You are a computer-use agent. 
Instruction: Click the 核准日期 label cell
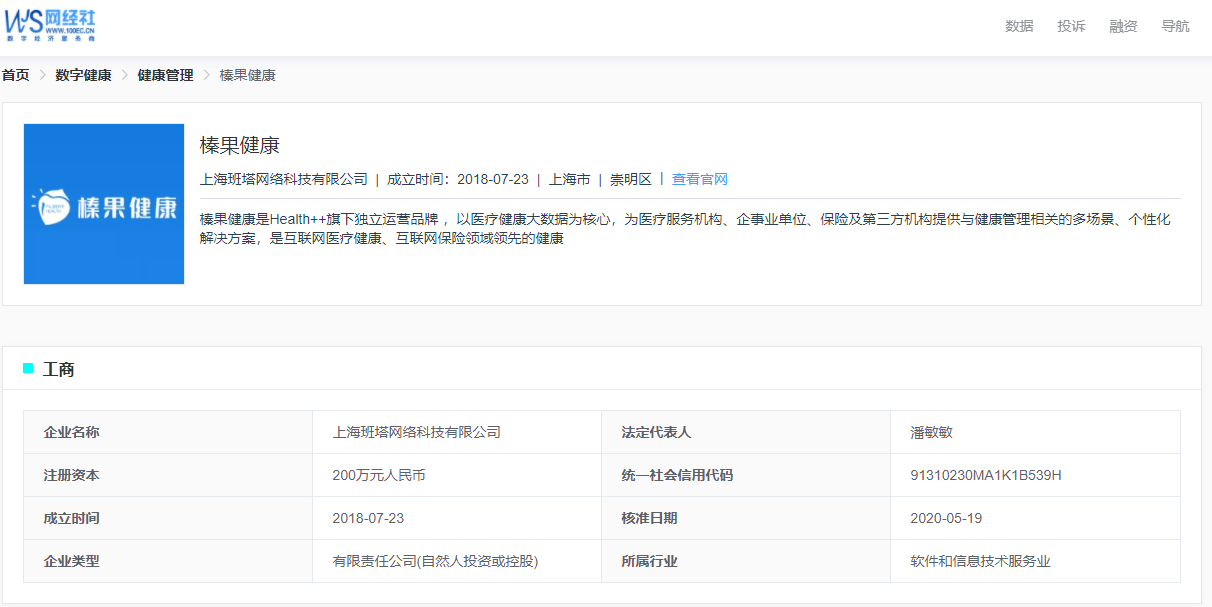746,518
